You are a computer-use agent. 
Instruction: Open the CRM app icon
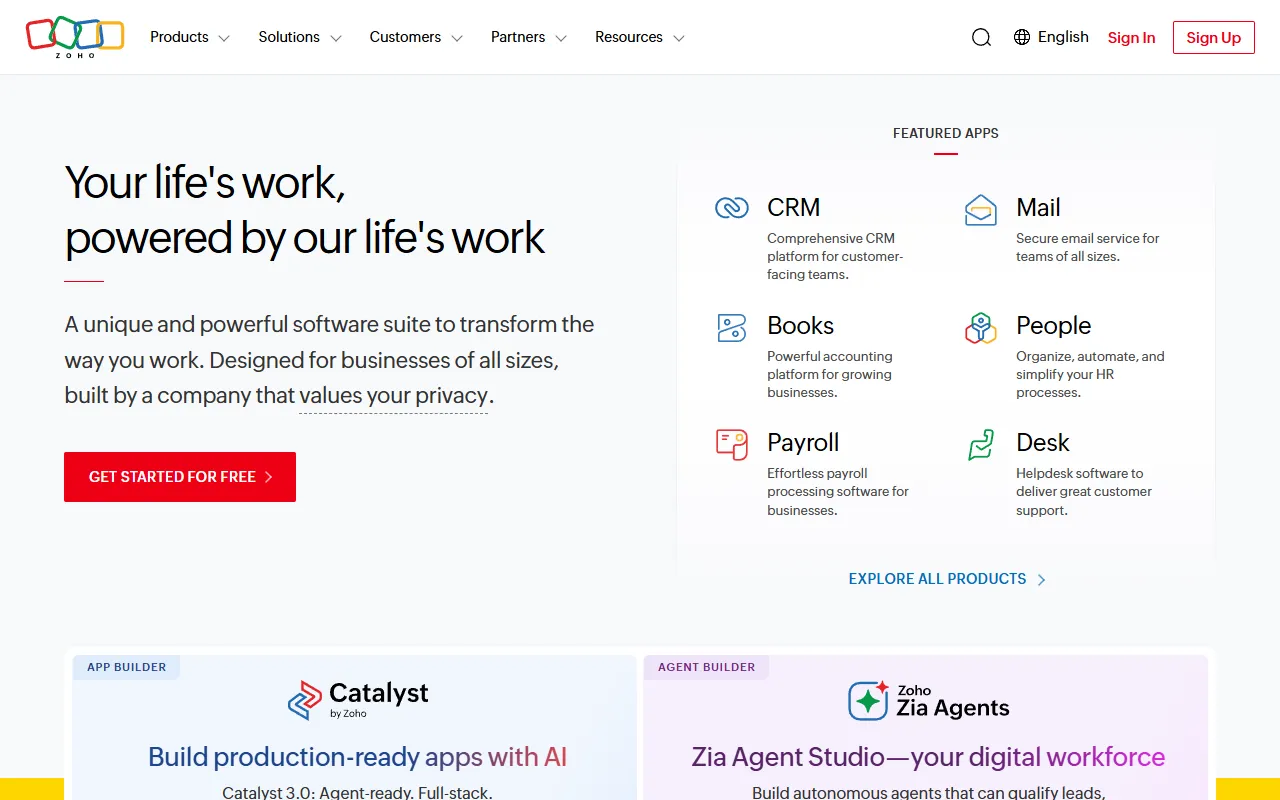(732, 208)
